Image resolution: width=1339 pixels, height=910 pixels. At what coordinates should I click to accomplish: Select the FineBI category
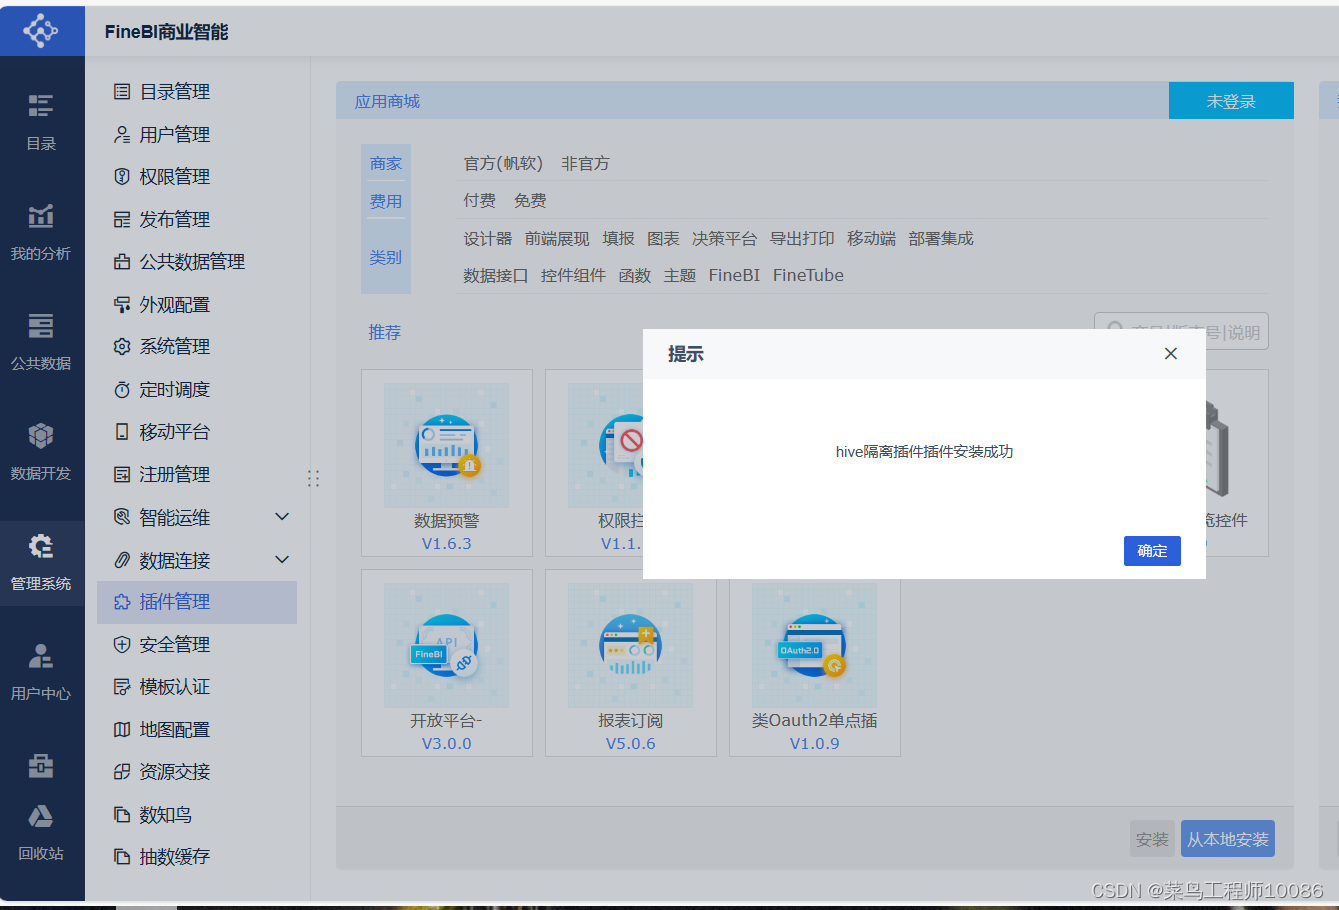click(734, 276)
